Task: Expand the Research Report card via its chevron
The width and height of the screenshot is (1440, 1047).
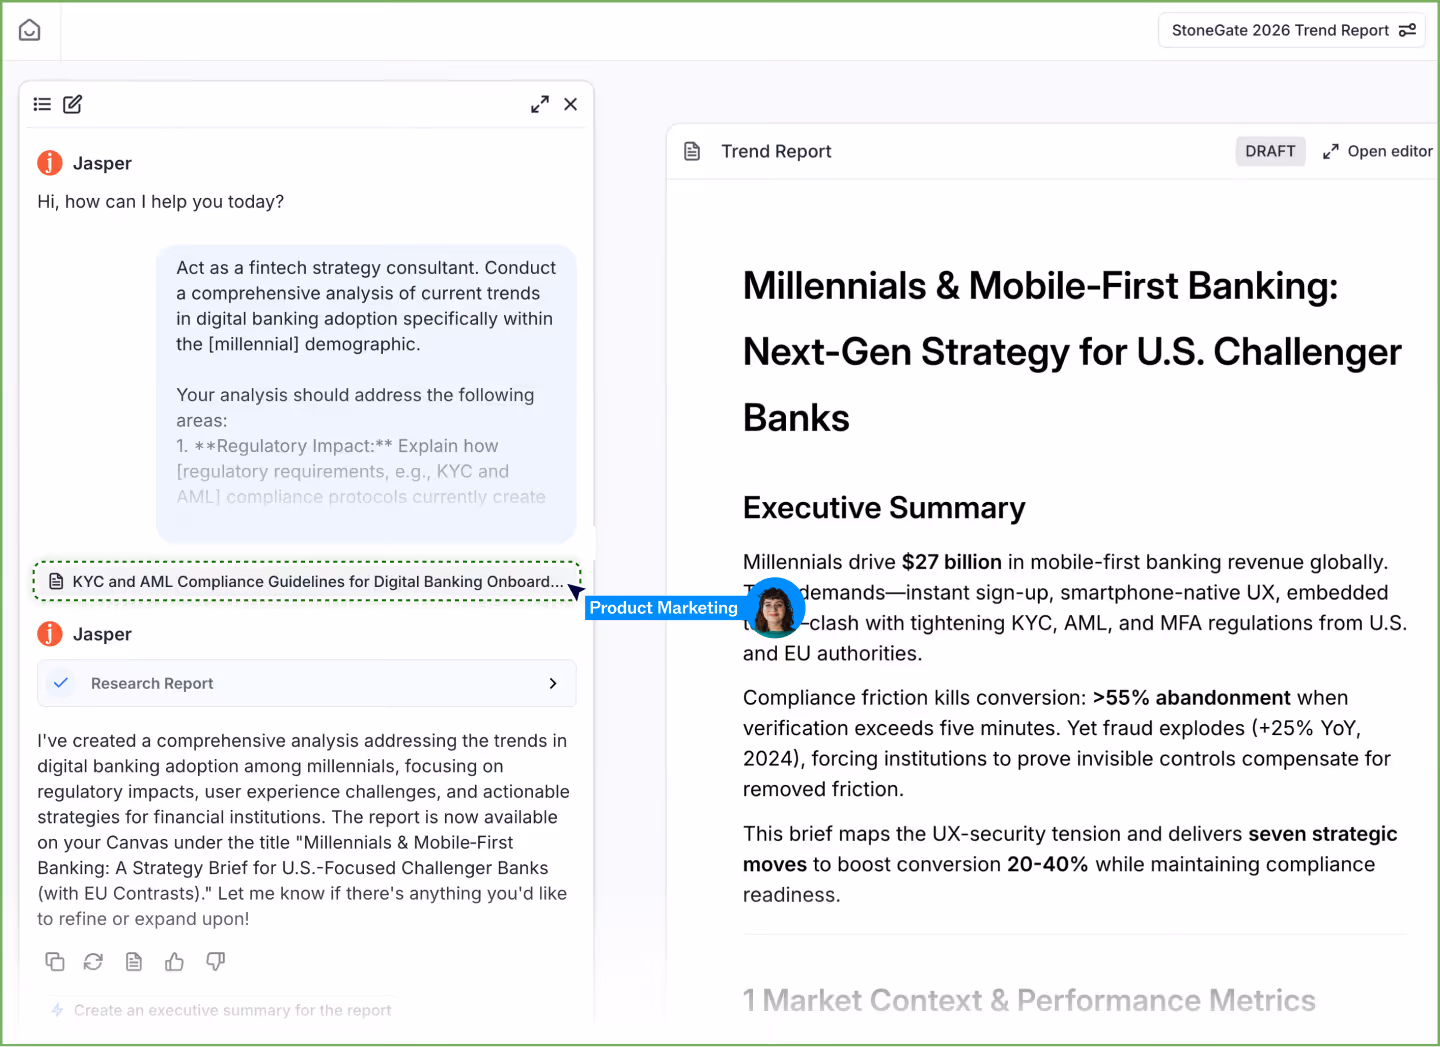Action: [x=553, y=683]
